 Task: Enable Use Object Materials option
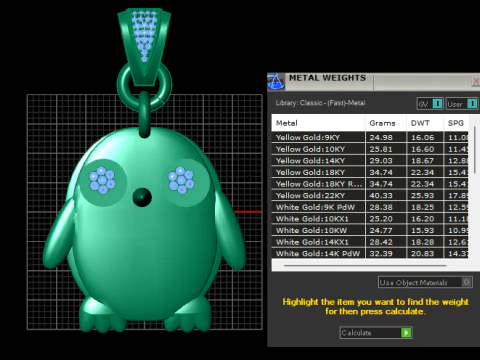point(466,282)
